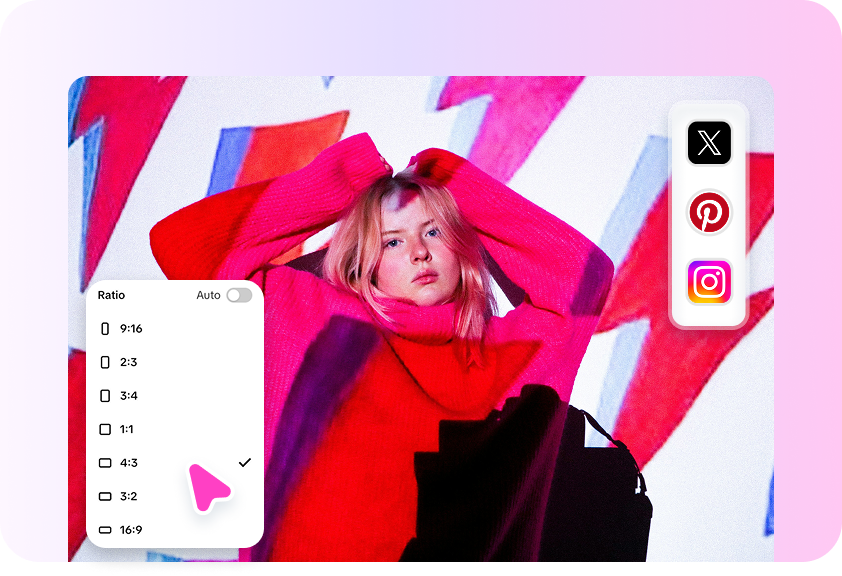
Task: Click the frame icon beside 3:4
Action: coord(106,395)
